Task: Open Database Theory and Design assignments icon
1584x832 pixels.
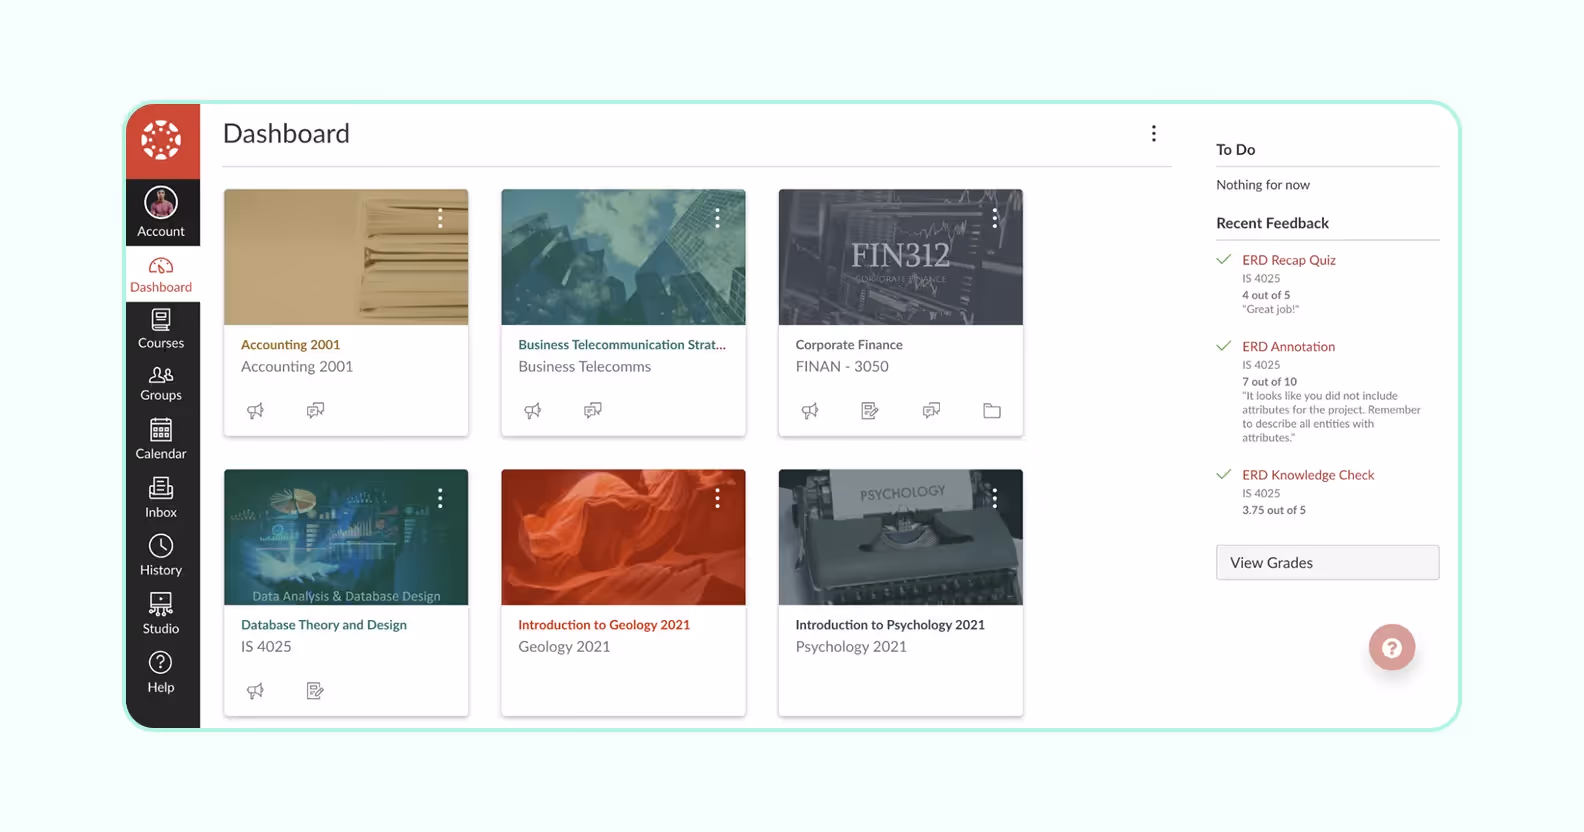Action: [x=316, y=690]
